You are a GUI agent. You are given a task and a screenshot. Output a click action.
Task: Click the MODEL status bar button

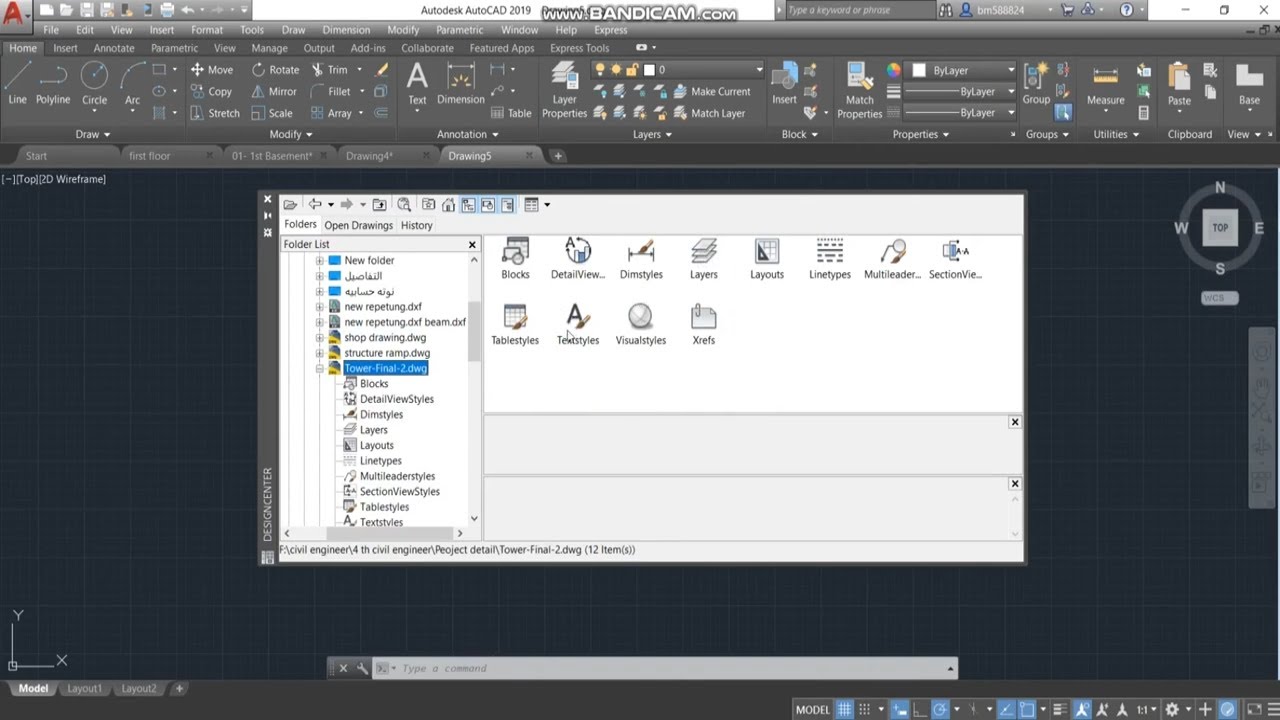click(812, 709)
